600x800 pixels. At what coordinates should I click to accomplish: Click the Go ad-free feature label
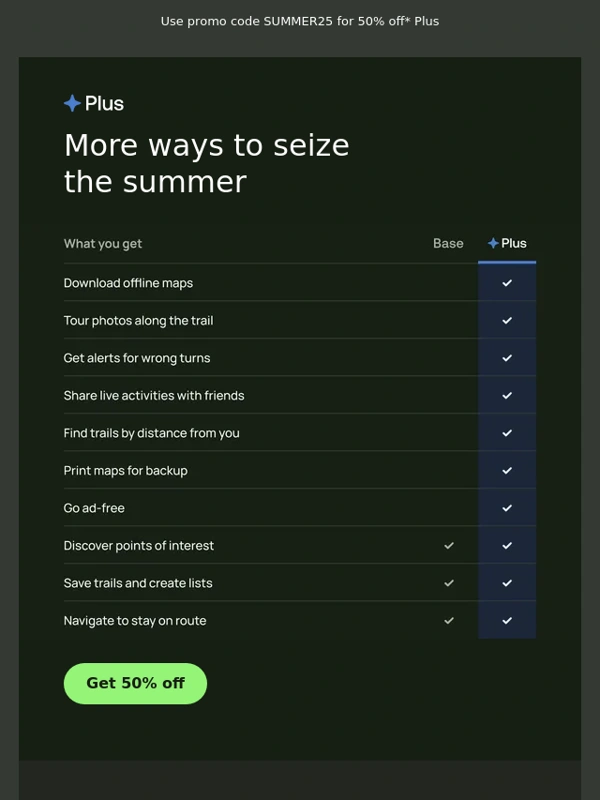(94, 508)
